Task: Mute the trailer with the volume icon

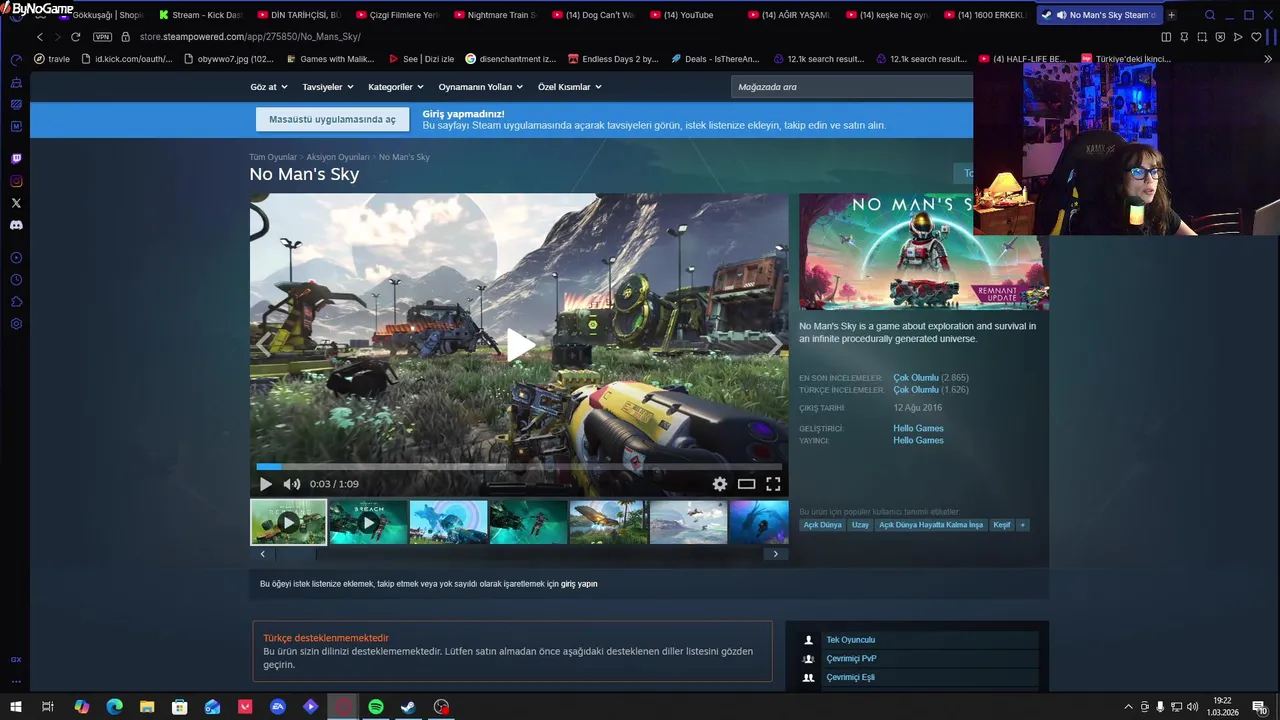Action: (x=292, y=484)
